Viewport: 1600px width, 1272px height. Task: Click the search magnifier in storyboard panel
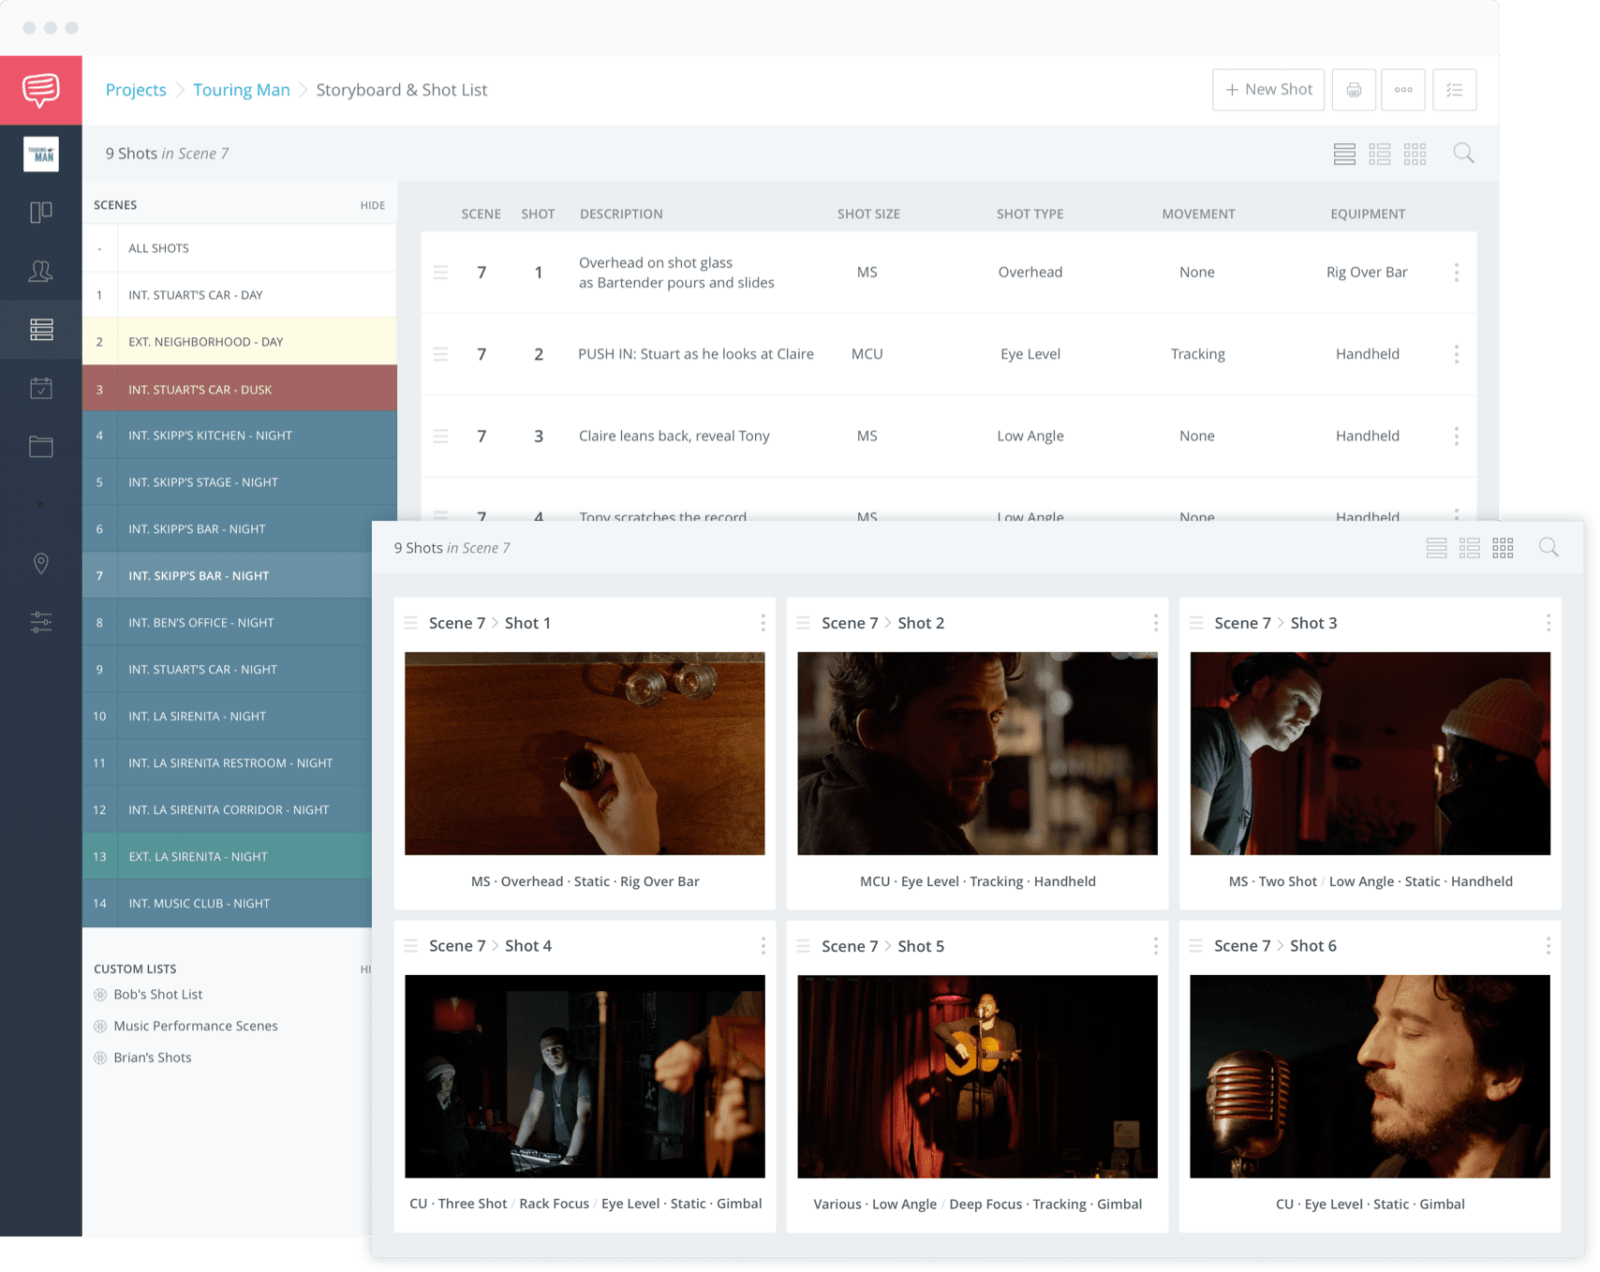[x=1548, y=547]
